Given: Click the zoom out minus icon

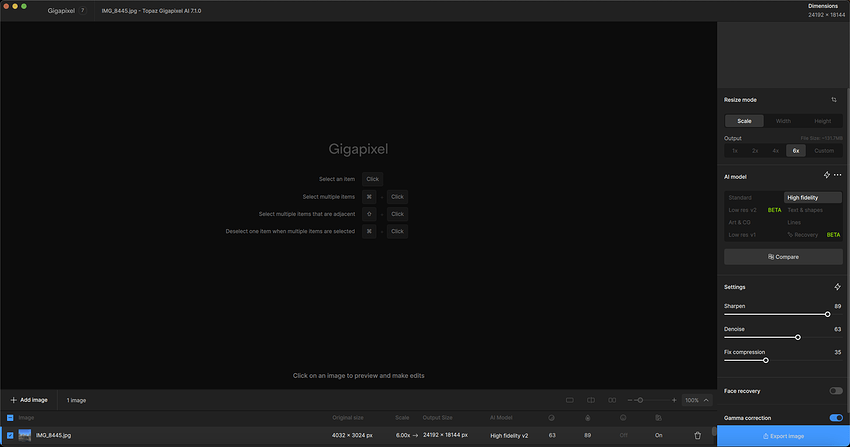Looking at the screenshot, I should coord(630,400).
